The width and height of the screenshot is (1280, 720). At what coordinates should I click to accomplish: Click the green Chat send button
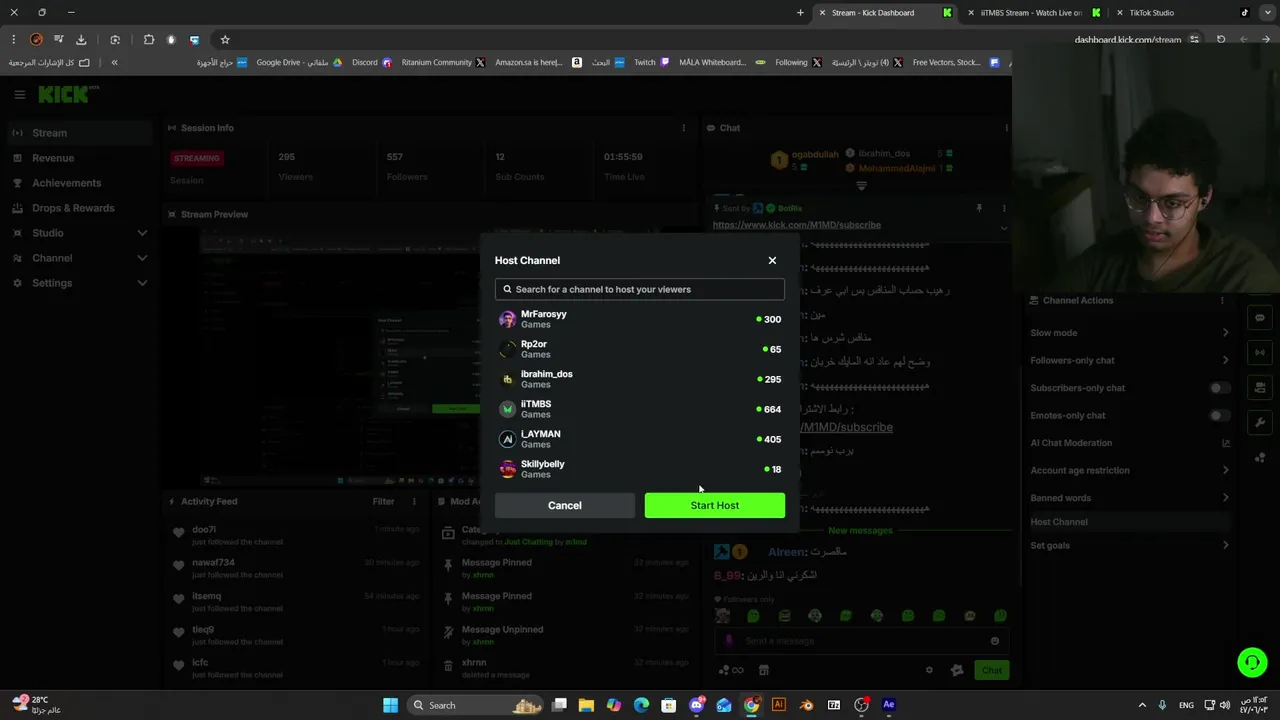click(991, 670)
